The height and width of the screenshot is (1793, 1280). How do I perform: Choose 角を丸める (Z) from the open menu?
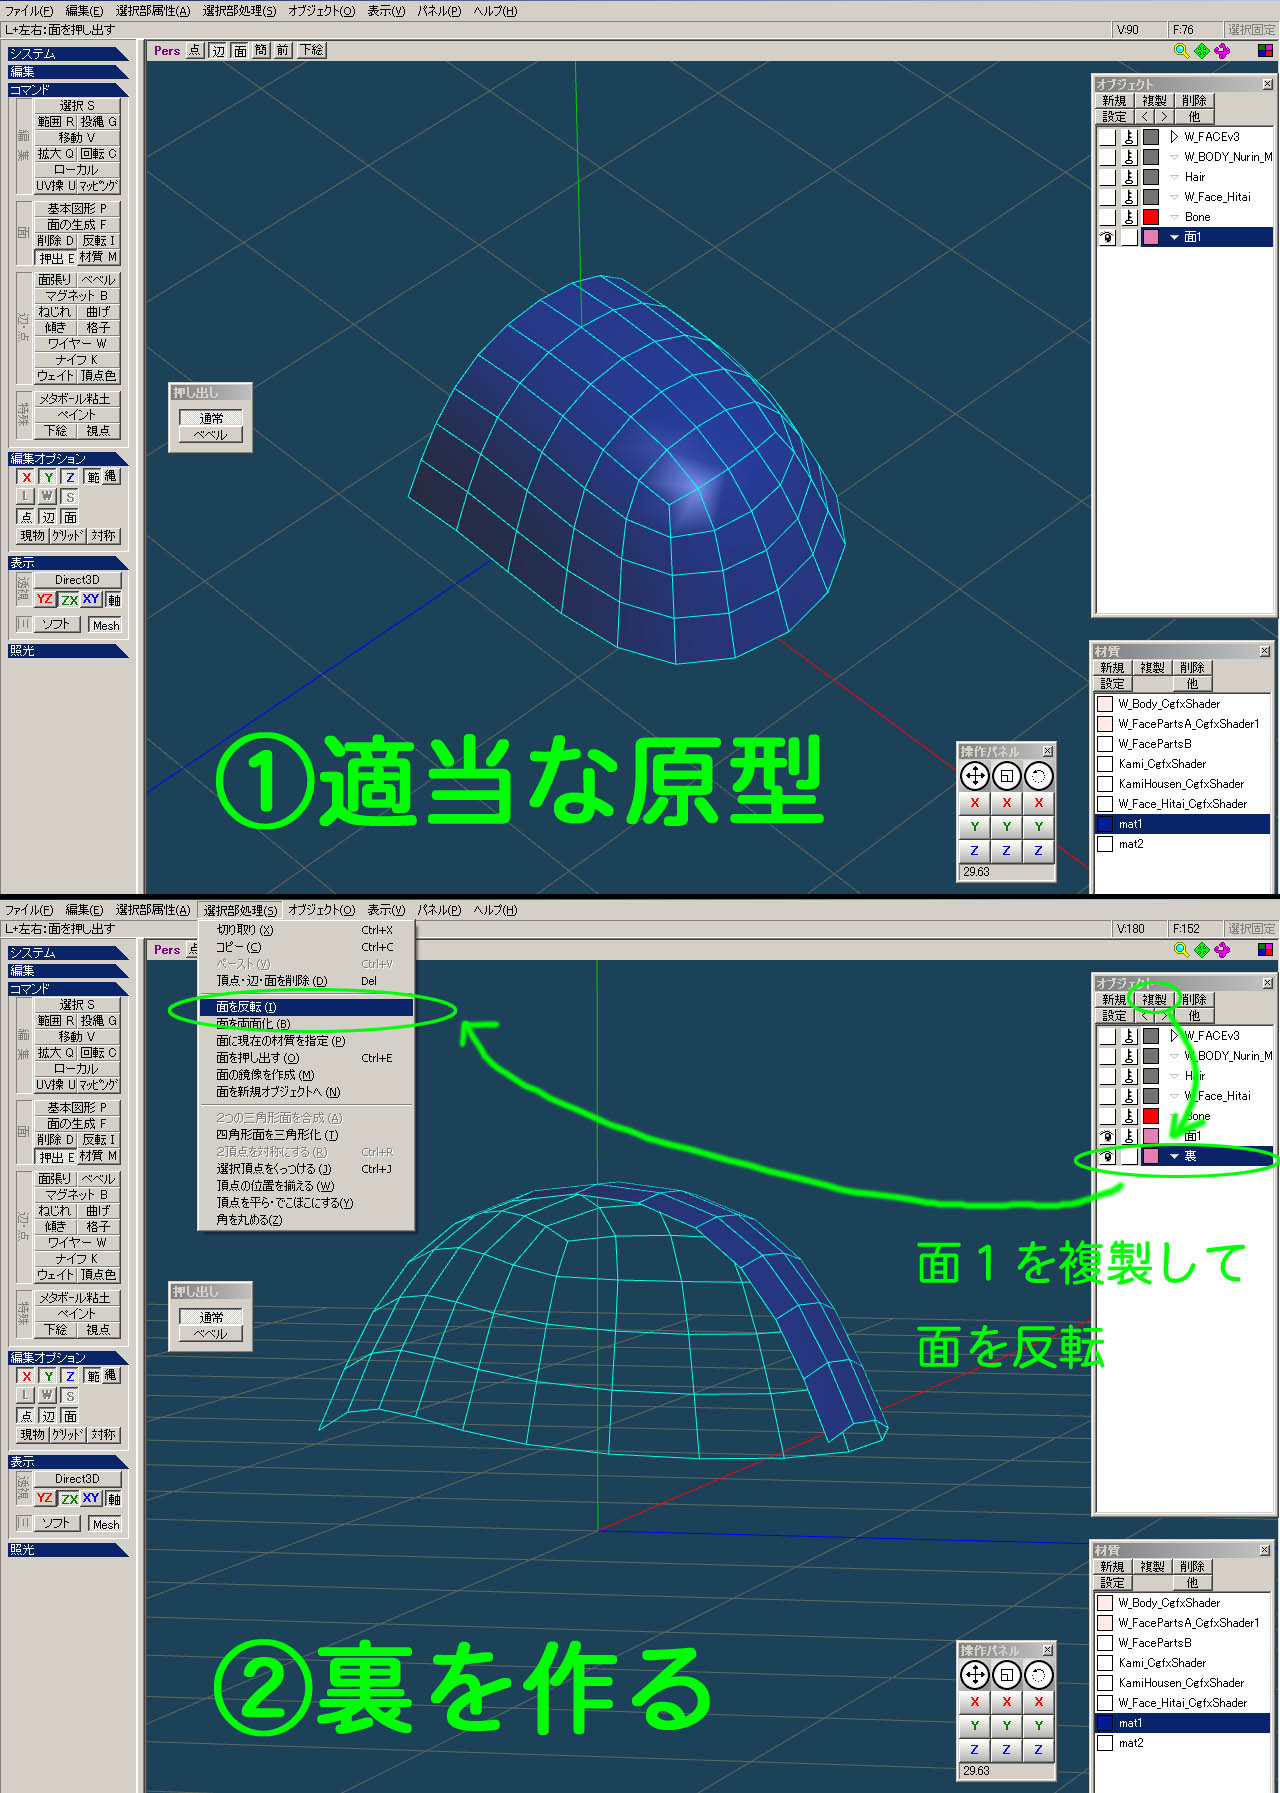[x=306, y=1220]
